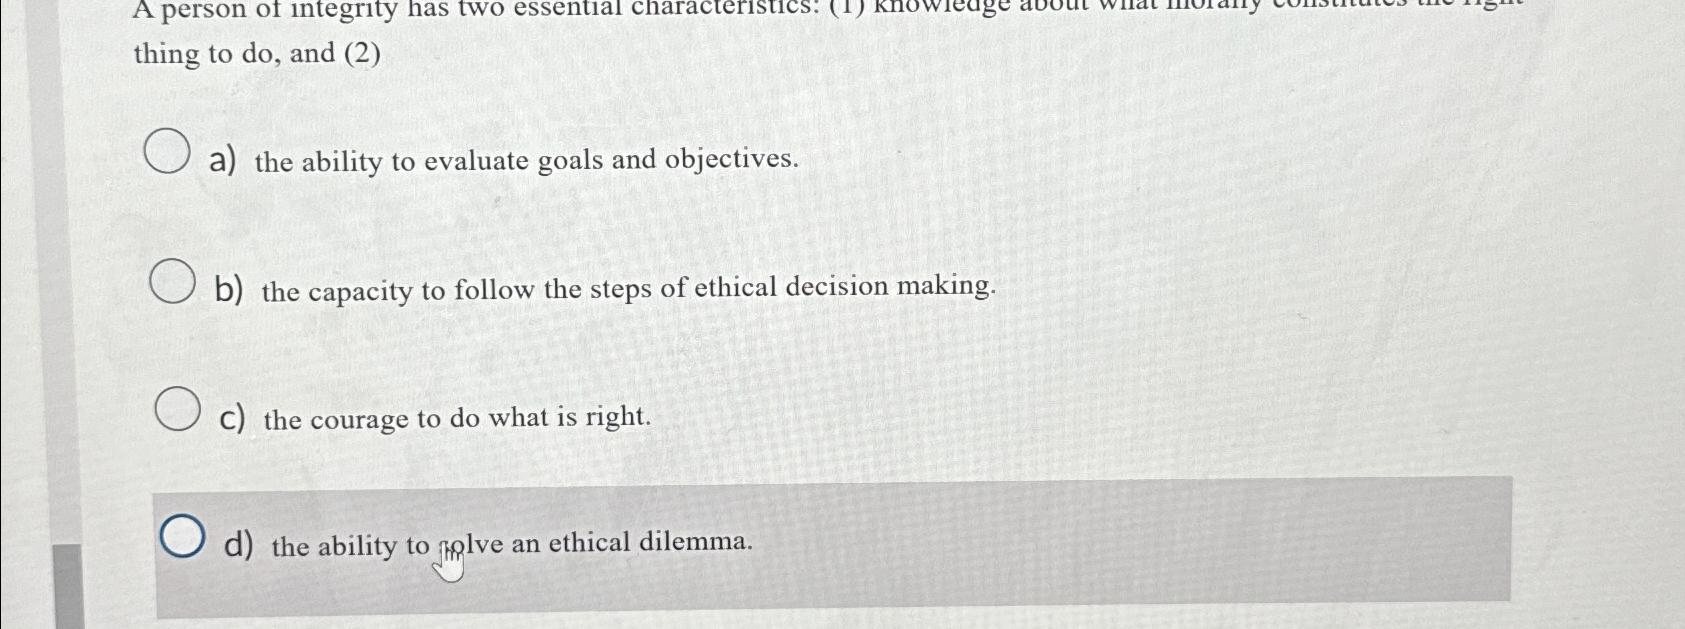Screen dimensions: 1685x629
Task: Select radio button for option b
Action: point(172,285)
